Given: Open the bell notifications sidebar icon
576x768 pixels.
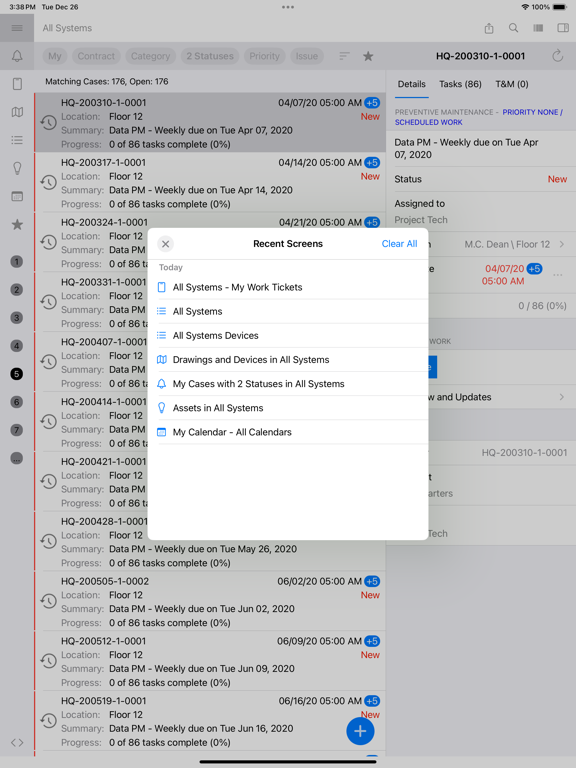Looking at the screenshot, I should 17,56.
